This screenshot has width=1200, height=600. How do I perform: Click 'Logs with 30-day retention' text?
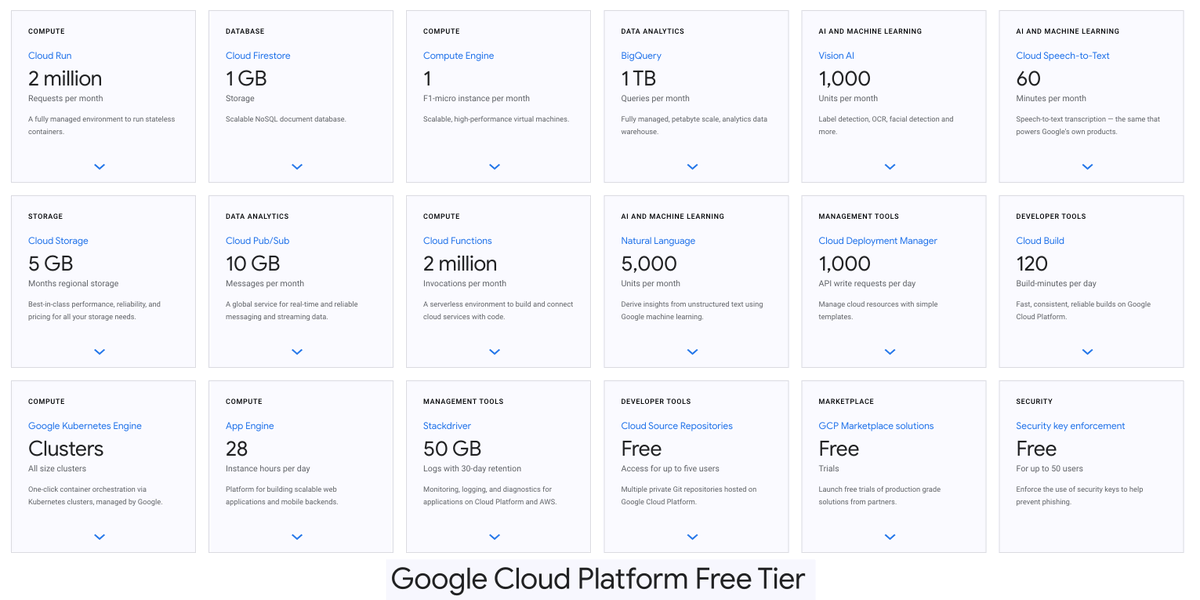coord(472,469)
